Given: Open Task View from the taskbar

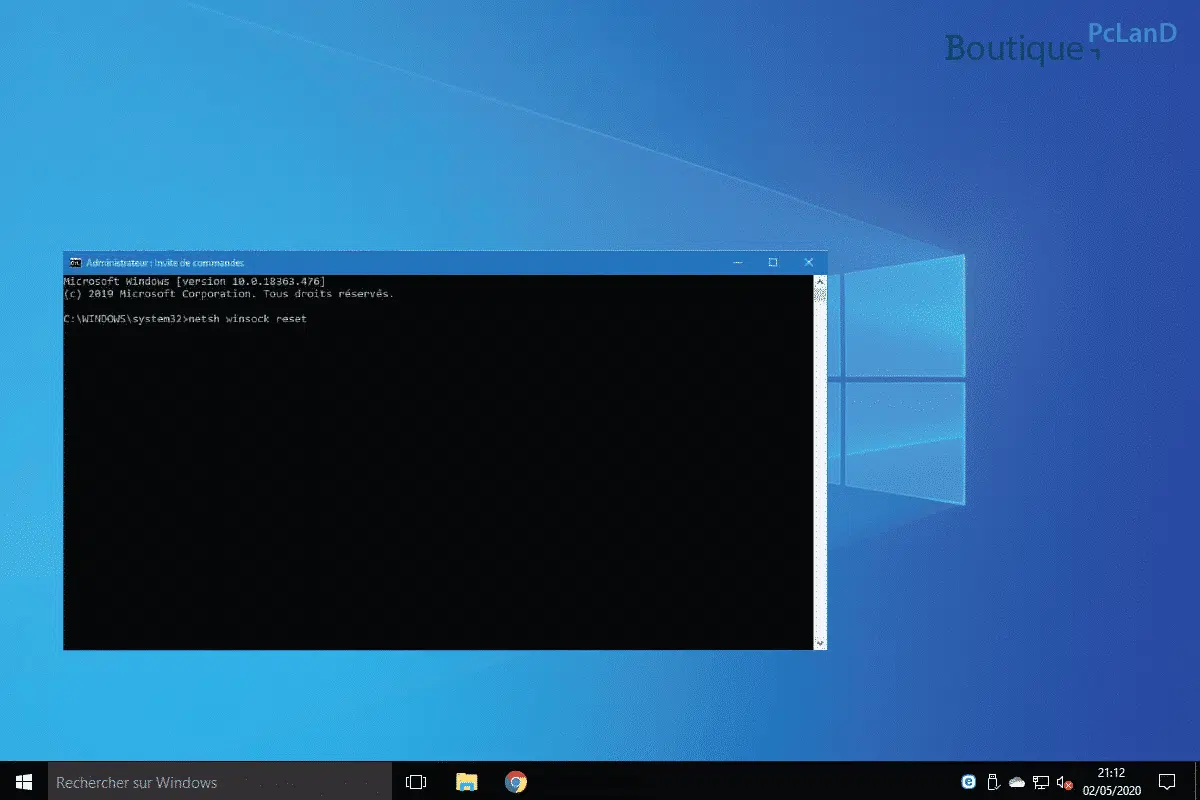Looking at the screenshot, I should click(417, 781).
